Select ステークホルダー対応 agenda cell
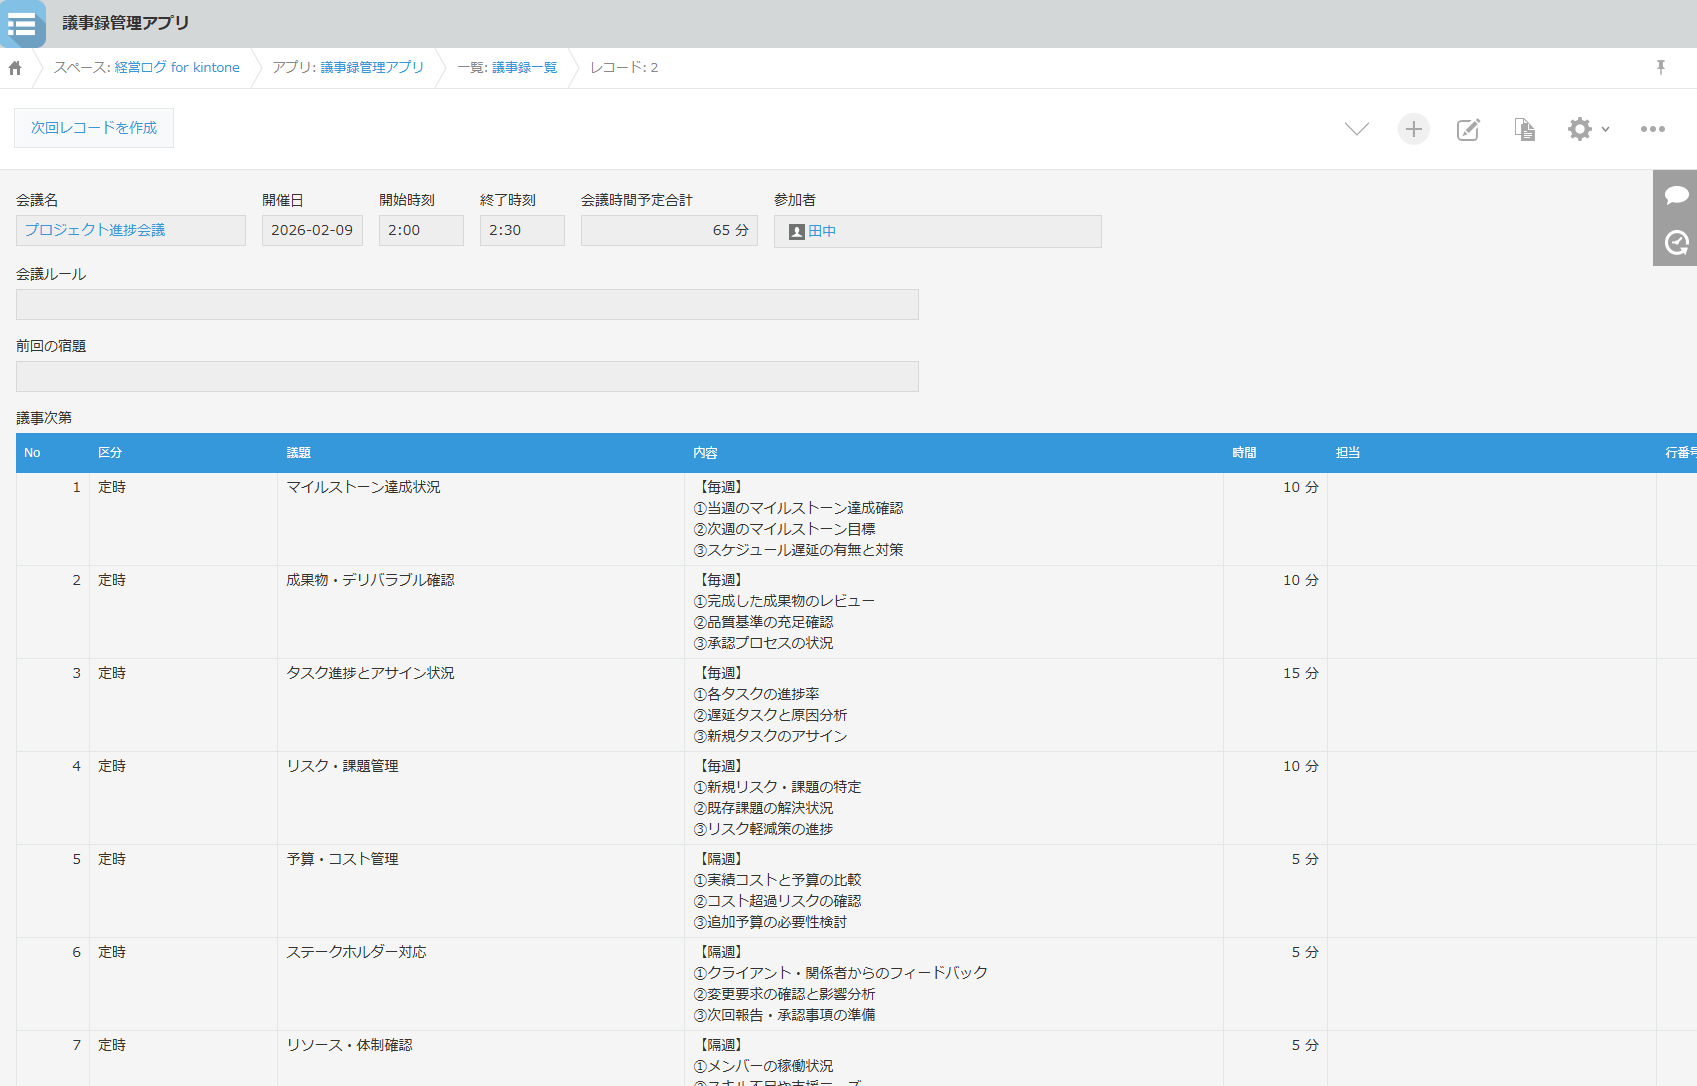 click(481, 984)
